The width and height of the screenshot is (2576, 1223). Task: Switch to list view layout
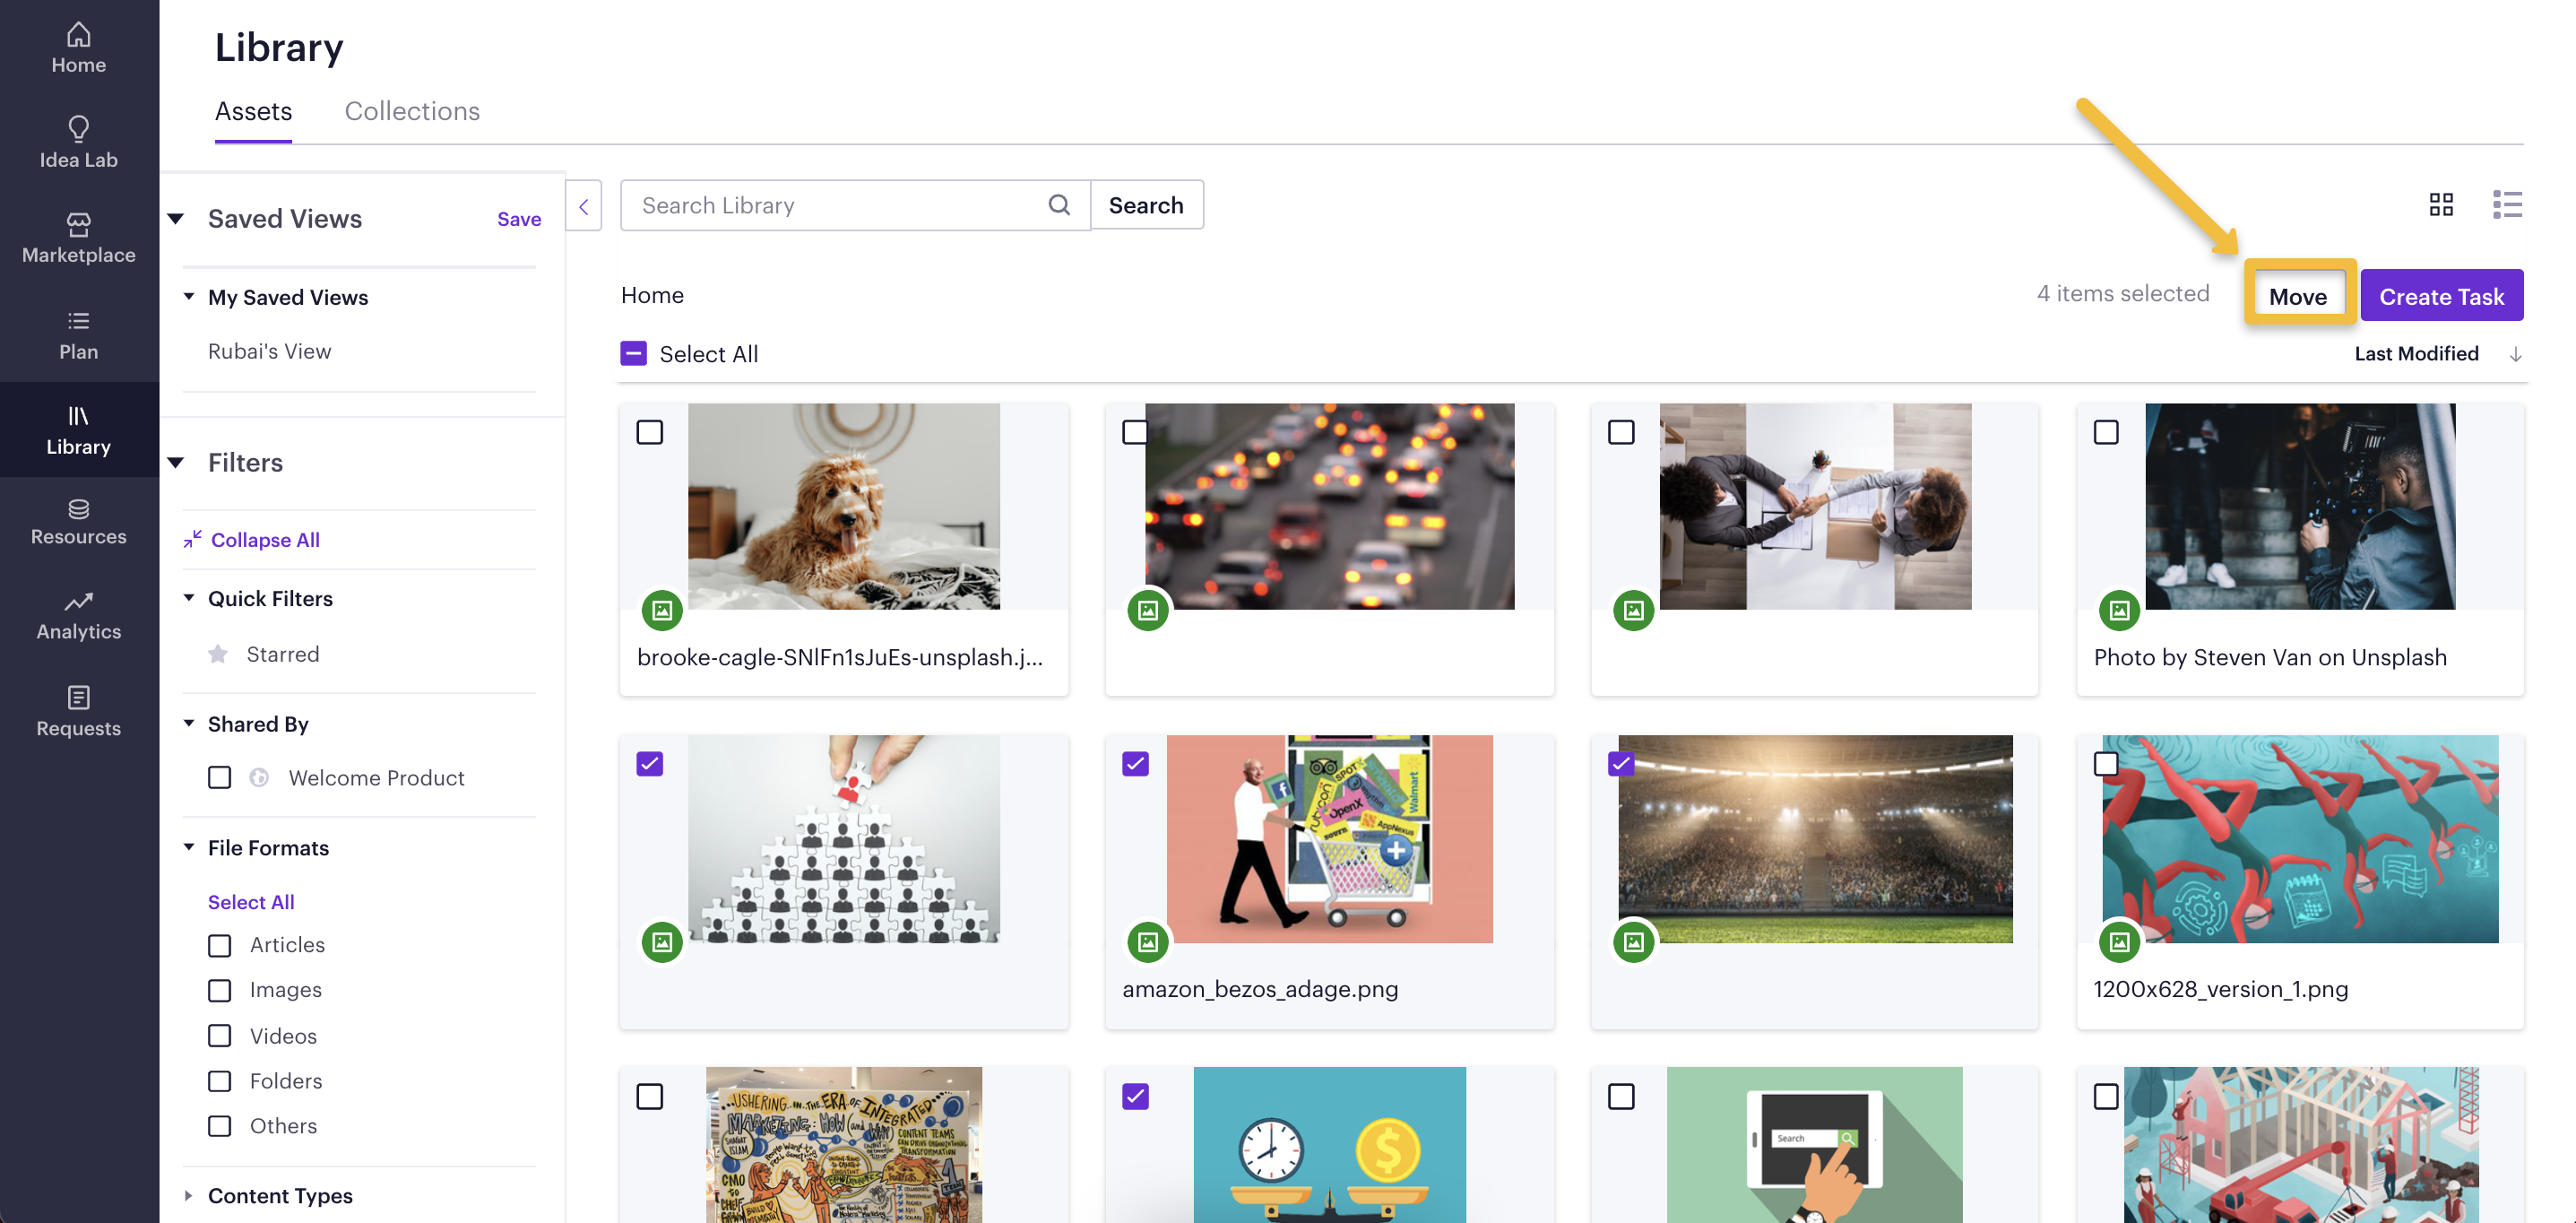(2506, 204)
